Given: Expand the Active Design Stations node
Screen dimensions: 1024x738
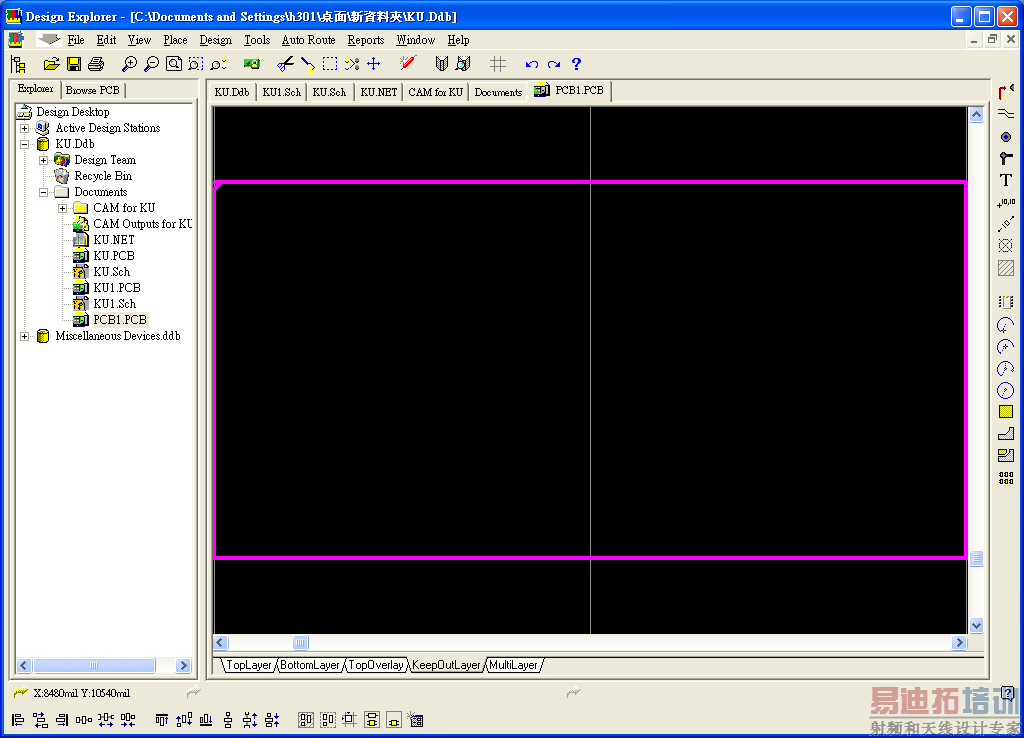Looking at the screenshot, I should coord(25,129).
